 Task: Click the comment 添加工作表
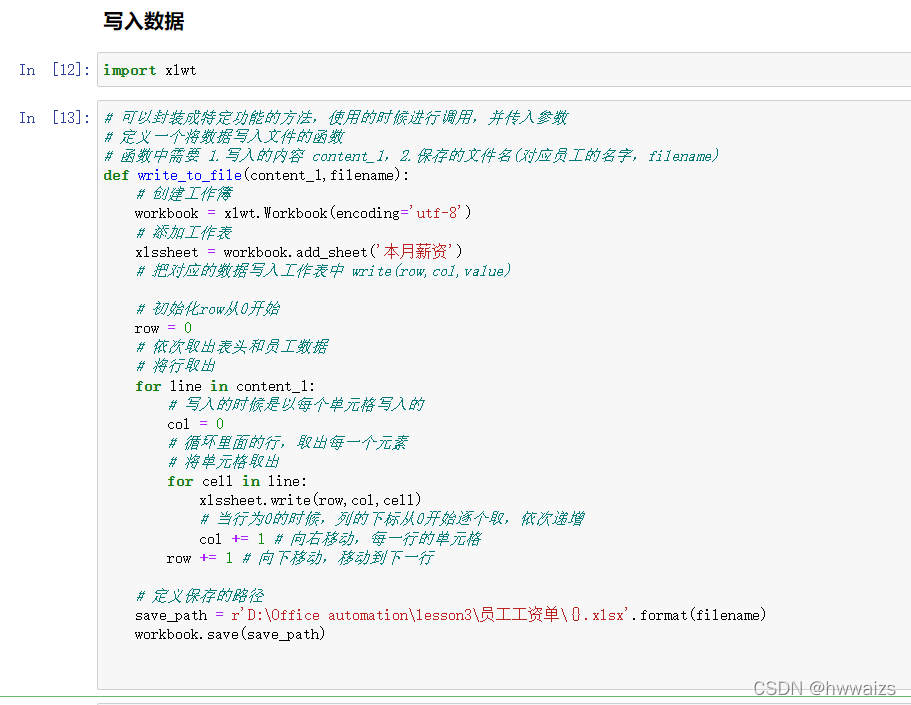[184, 232]
